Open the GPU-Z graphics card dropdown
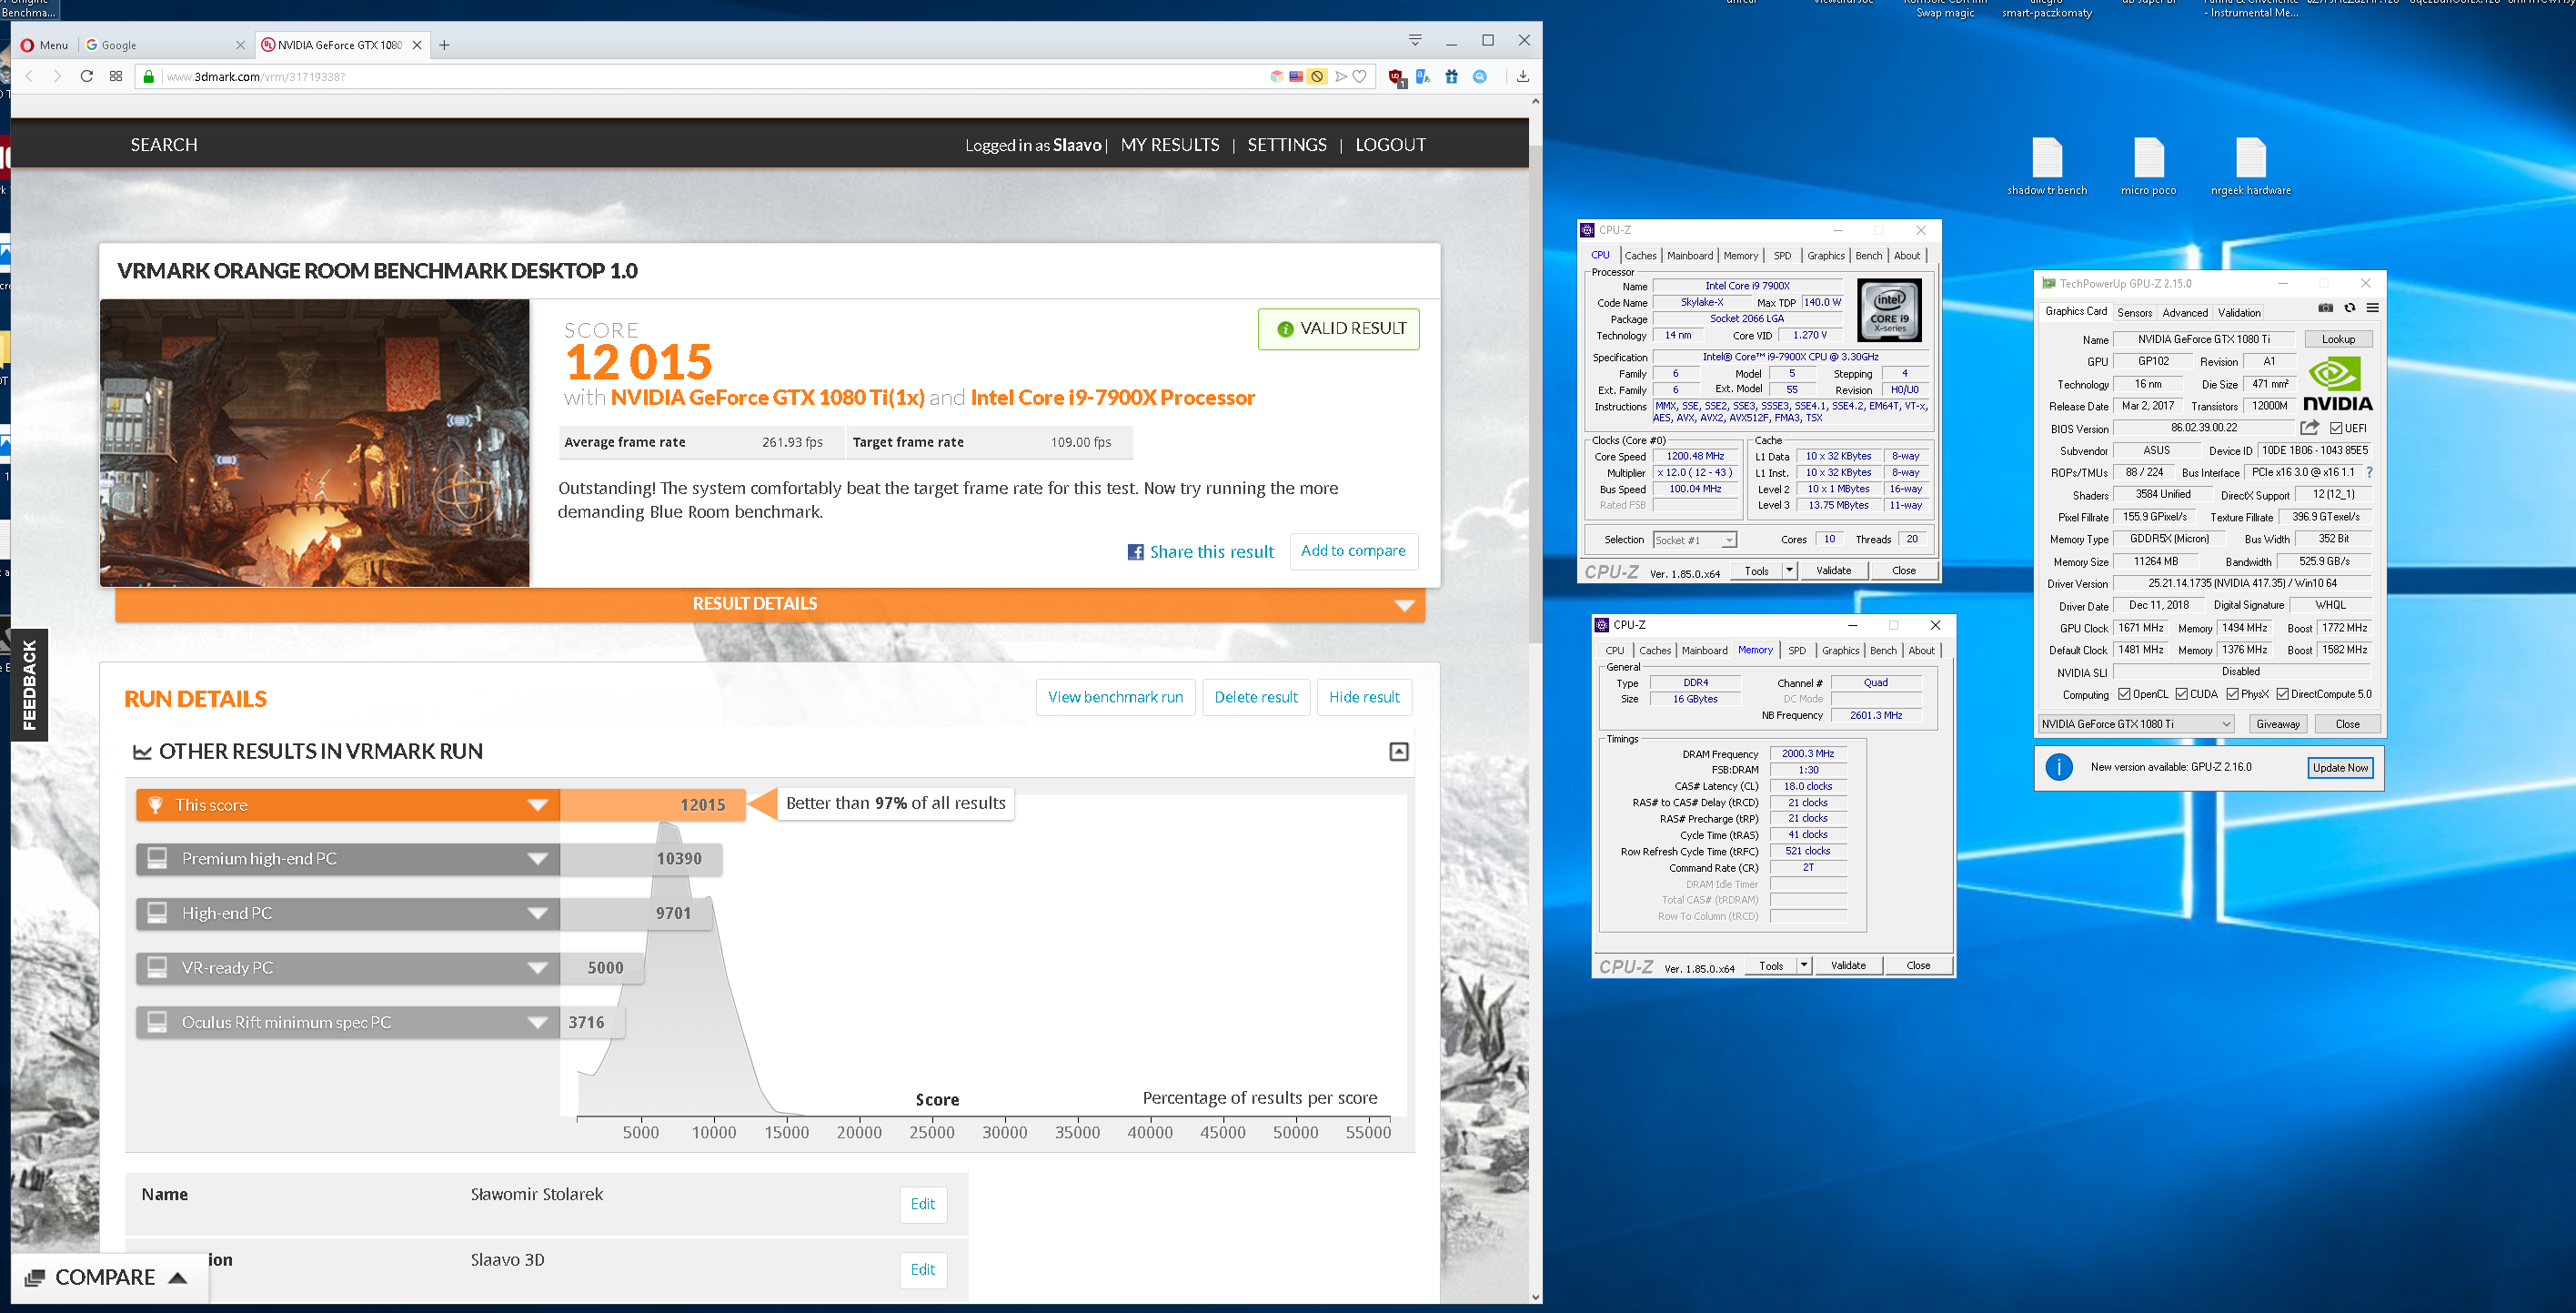 tap(2136, 724)
